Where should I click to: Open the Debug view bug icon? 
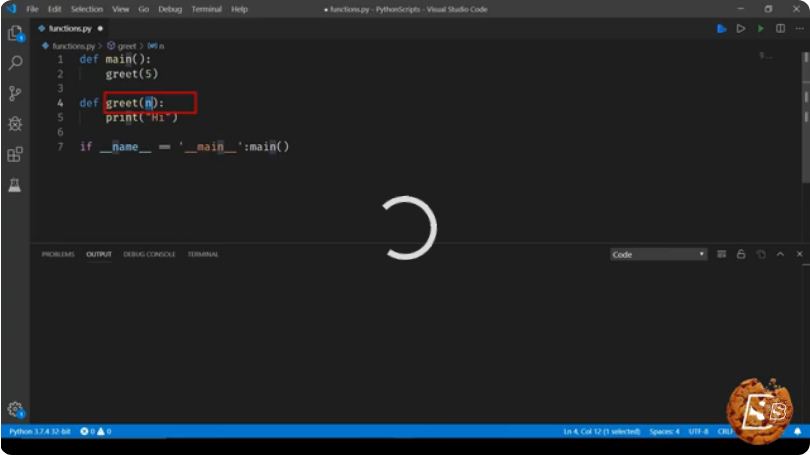(x=15, y=123)
